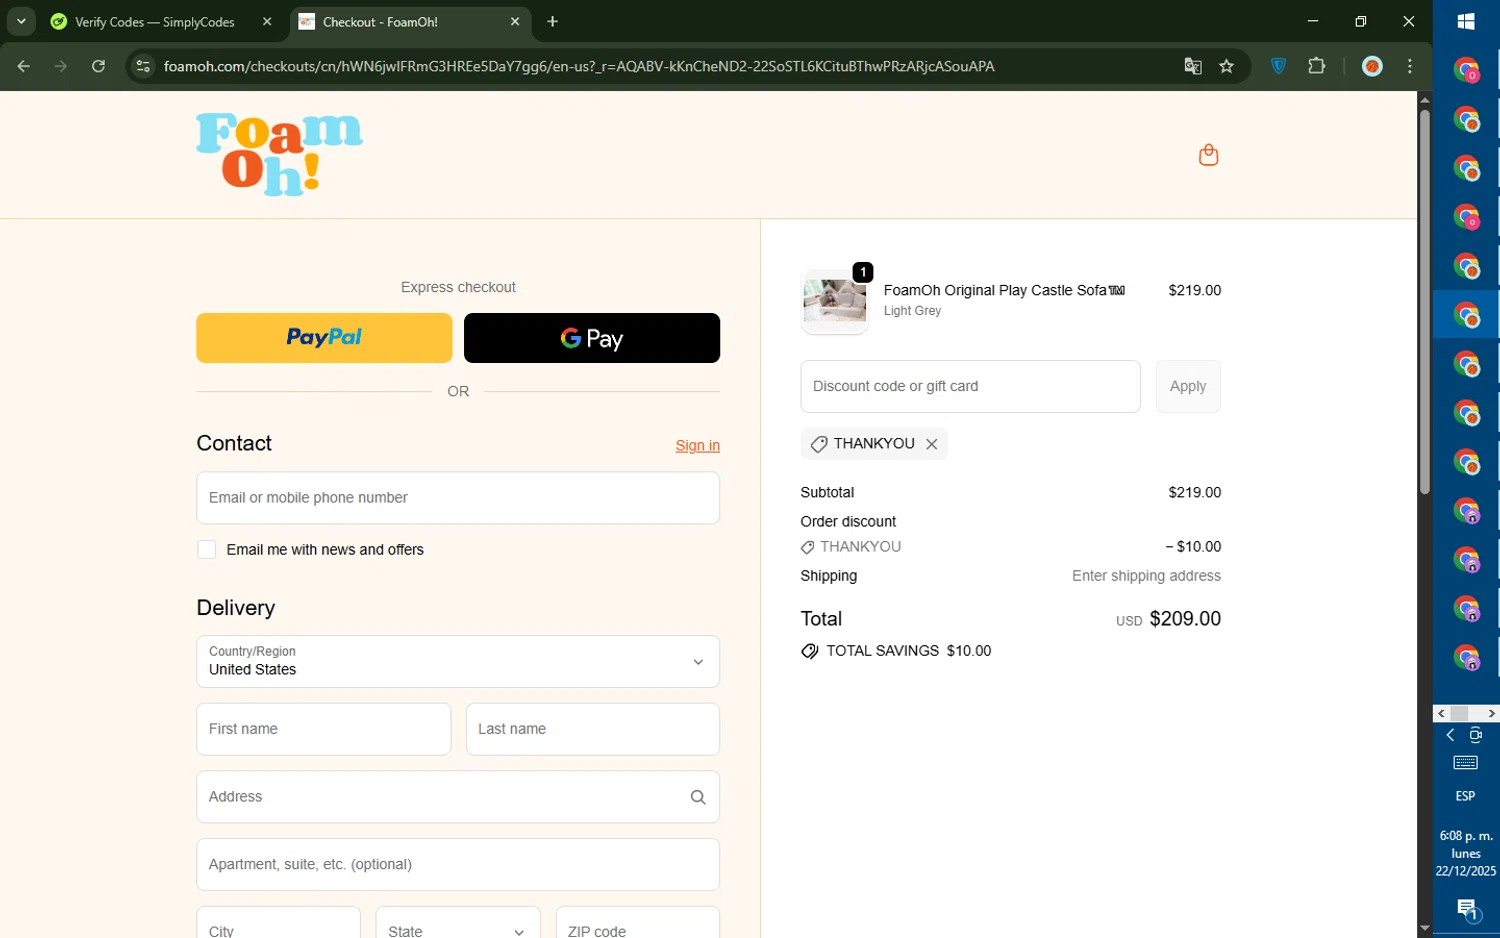The height and width of the screenshot is (938, 1500).
Task: Go back with browser back arrow
Action: pyautogui.click(x=23, y=66)
